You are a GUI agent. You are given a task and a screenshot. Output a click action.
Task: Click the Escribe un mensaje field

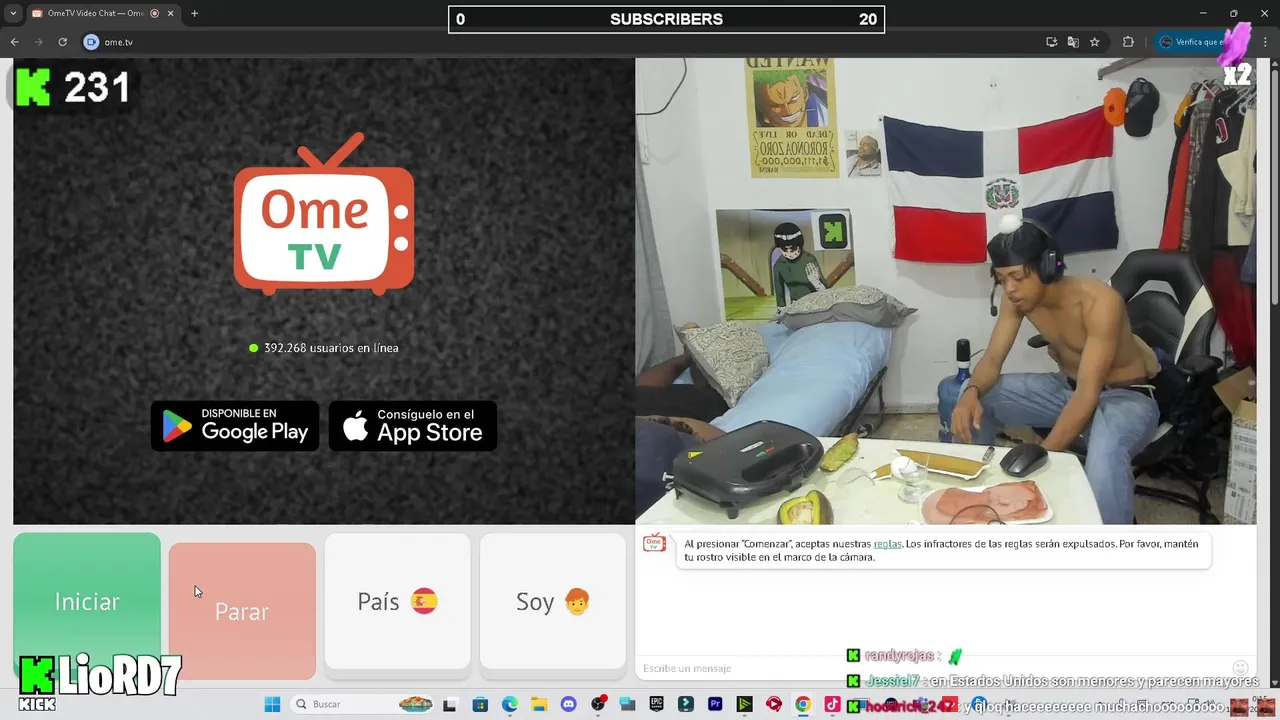(930, 668)
